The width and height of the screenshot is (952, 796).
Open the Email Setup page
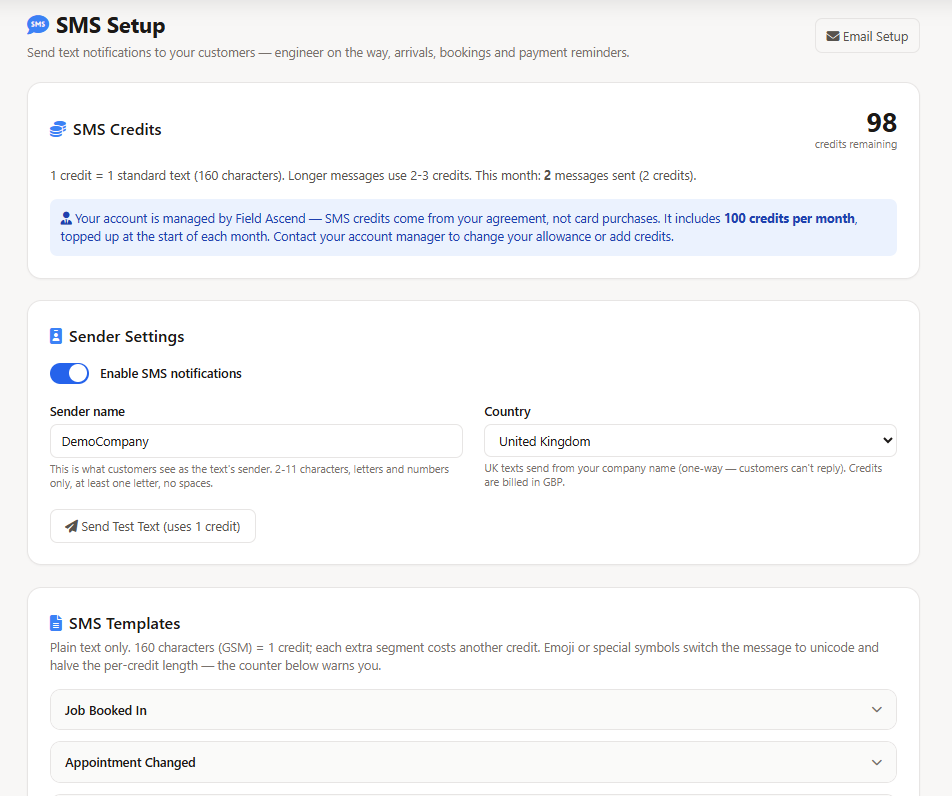click(867, 36)
